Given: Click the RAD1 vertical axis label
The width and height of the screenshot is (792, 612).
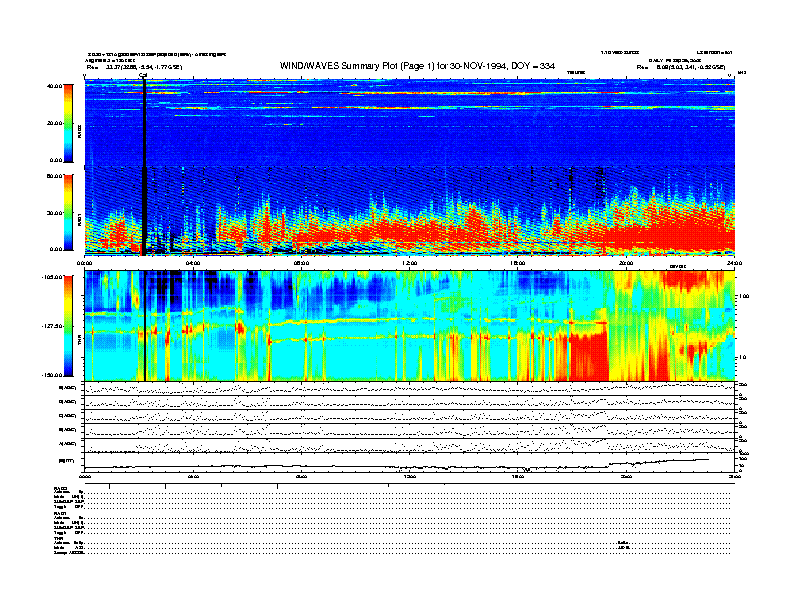Looking at the screenshot, I should pos(79,219).
